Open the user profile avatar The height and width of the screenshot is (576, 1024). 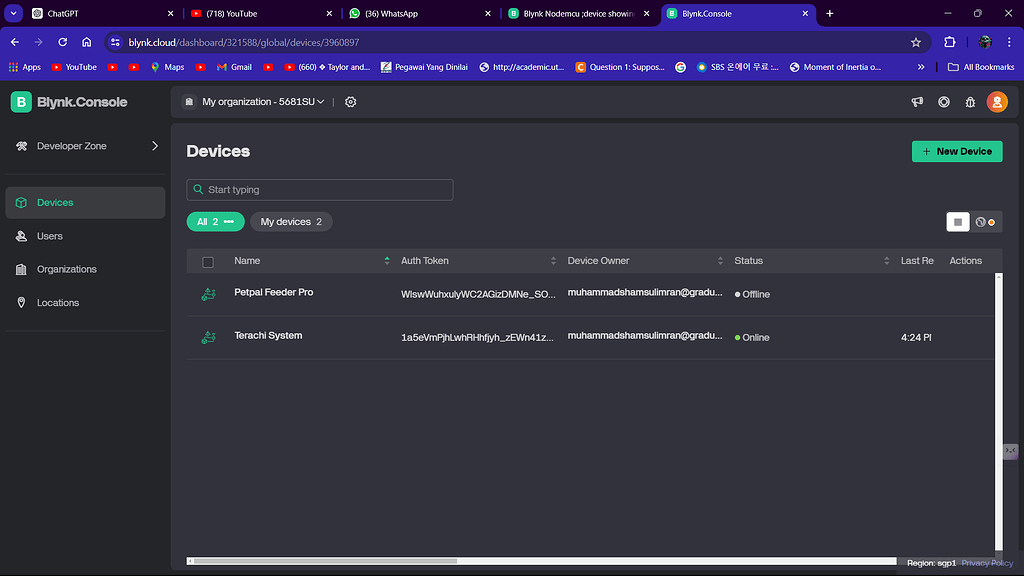997,101
